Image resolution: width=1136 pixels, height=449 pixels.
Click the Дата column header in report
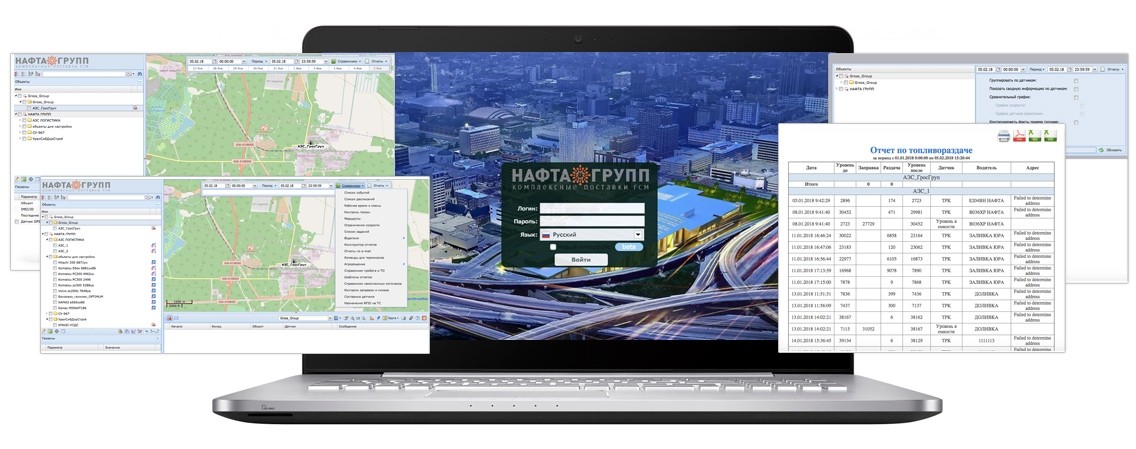pos(811,167)
